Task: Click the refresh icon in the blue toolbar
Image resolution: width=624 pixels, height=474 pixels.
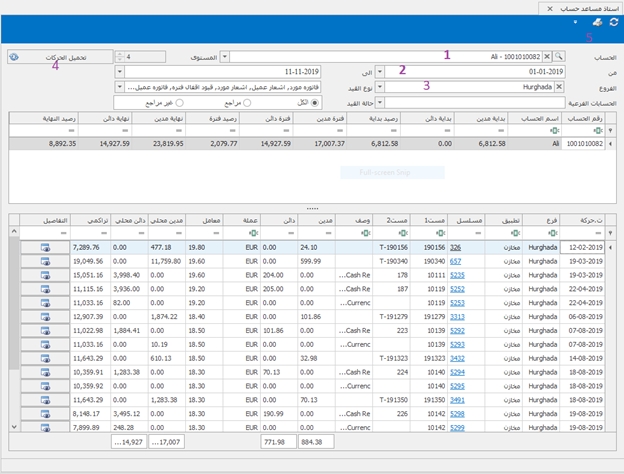Action: click(x=613, y=22)
